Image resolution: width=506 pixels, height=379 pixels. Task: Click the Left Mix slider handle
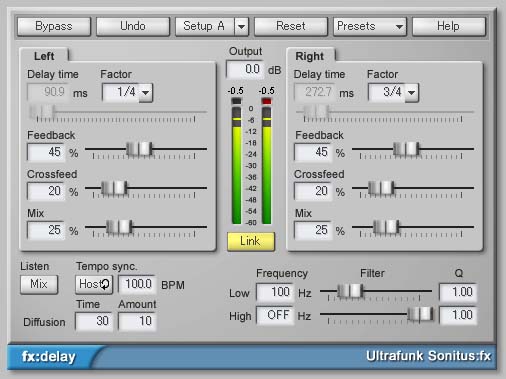[119, 227]
